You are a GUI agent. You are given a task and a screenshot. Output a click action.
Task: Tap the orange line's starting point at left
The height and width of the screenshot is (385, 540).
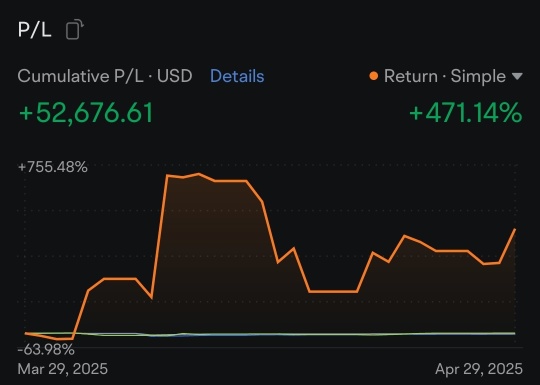point(25,333)
